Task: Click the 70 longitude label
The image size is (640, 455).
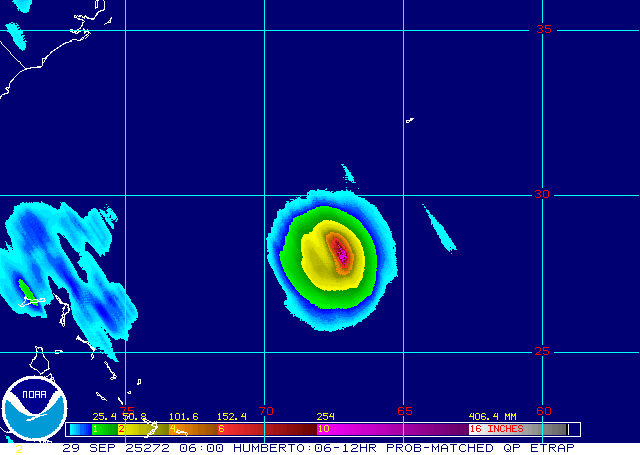Action: pyautogui.click(x=265, y=410)
